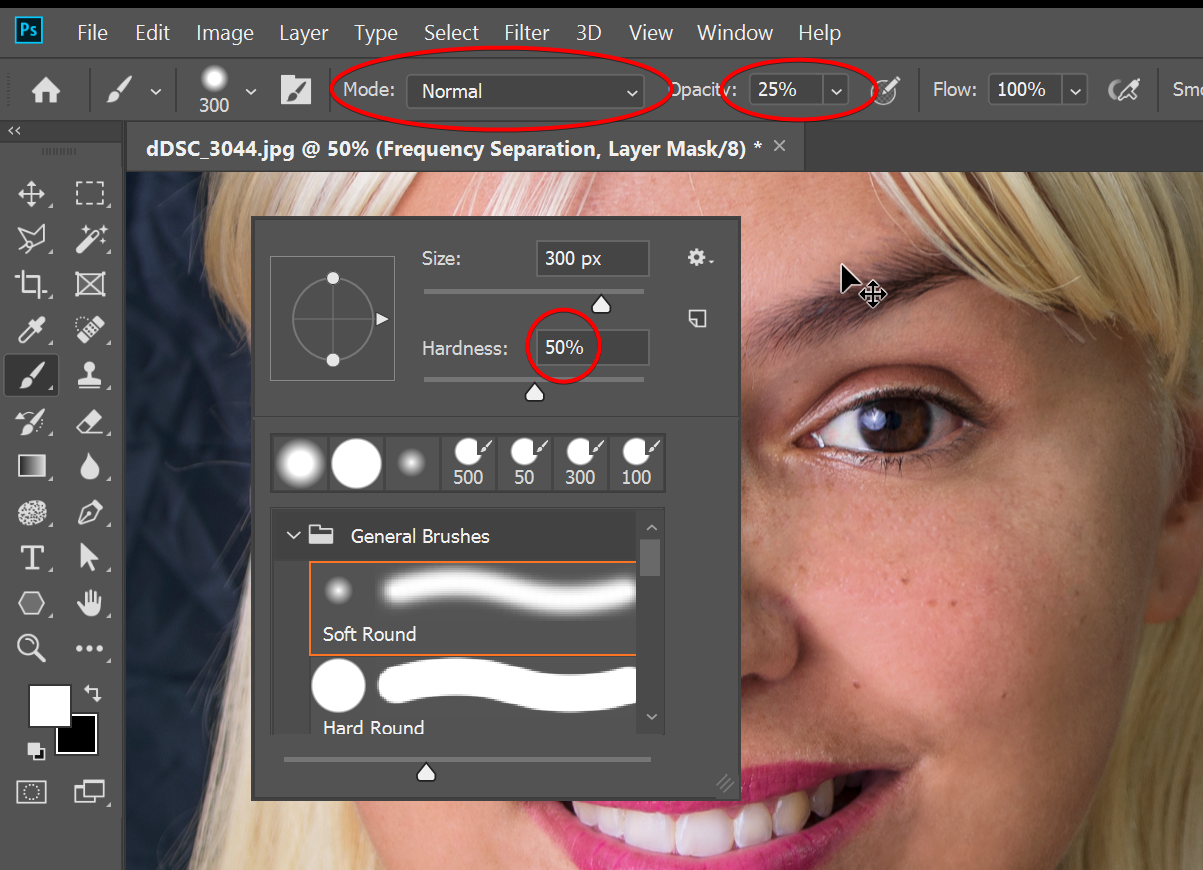Open the Image menu
This screenshot has width=1203, height=870.
225,33
